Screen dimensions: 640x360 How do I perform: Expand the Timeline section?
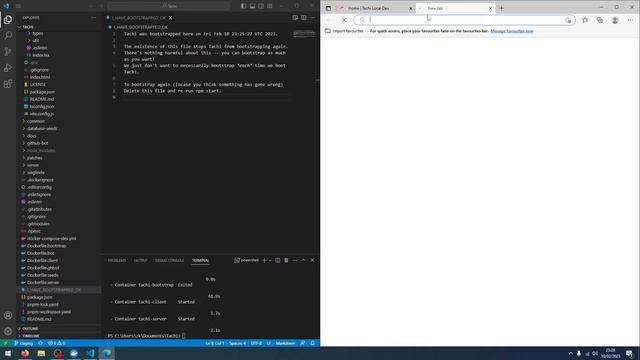coord(31,336)
